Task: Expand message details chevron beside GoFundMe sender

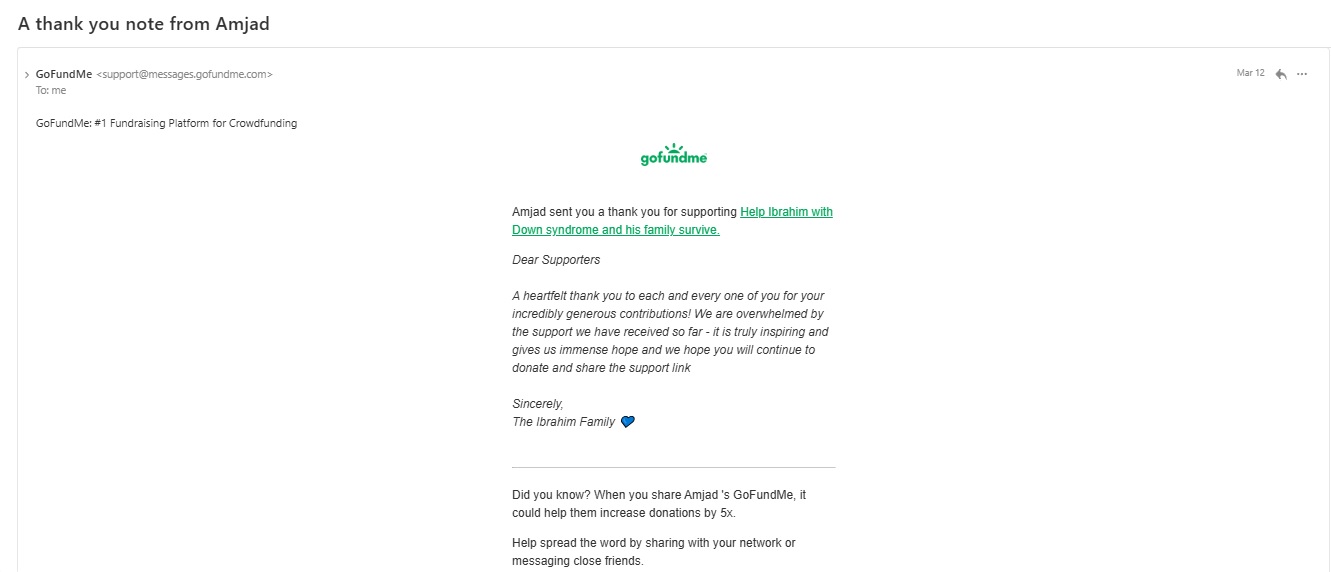Action: click(26, 75)
